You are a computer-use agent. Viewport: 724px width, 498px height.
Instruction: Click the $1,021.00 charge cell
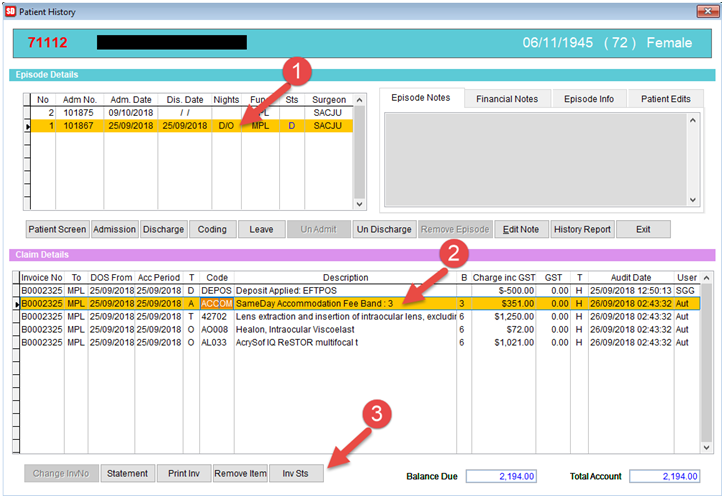[504, 342]
